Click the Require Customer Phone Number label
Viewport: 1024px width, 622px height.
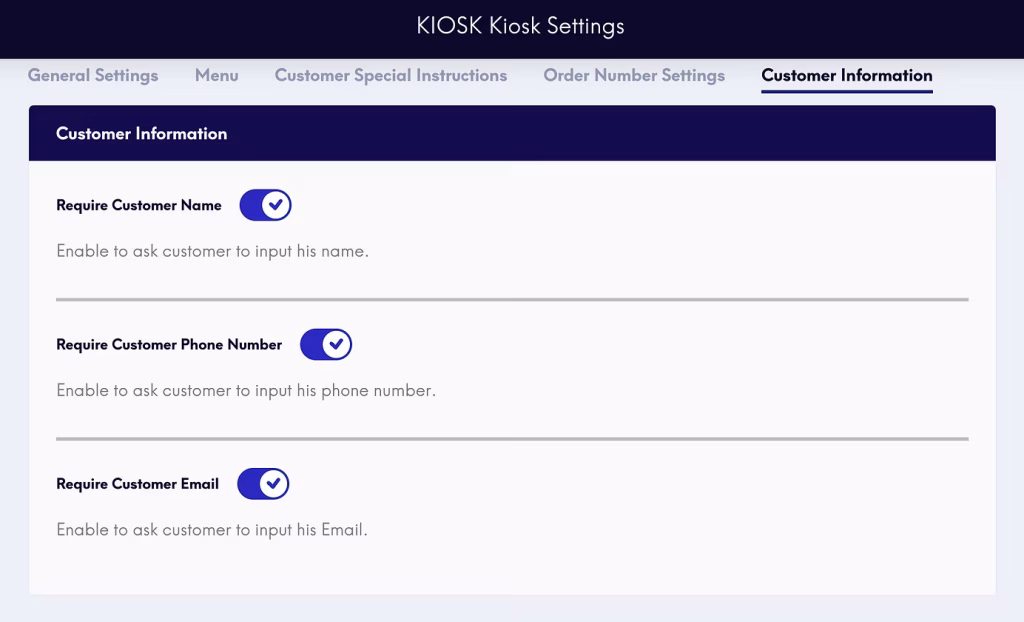click(x=169, y=345)
